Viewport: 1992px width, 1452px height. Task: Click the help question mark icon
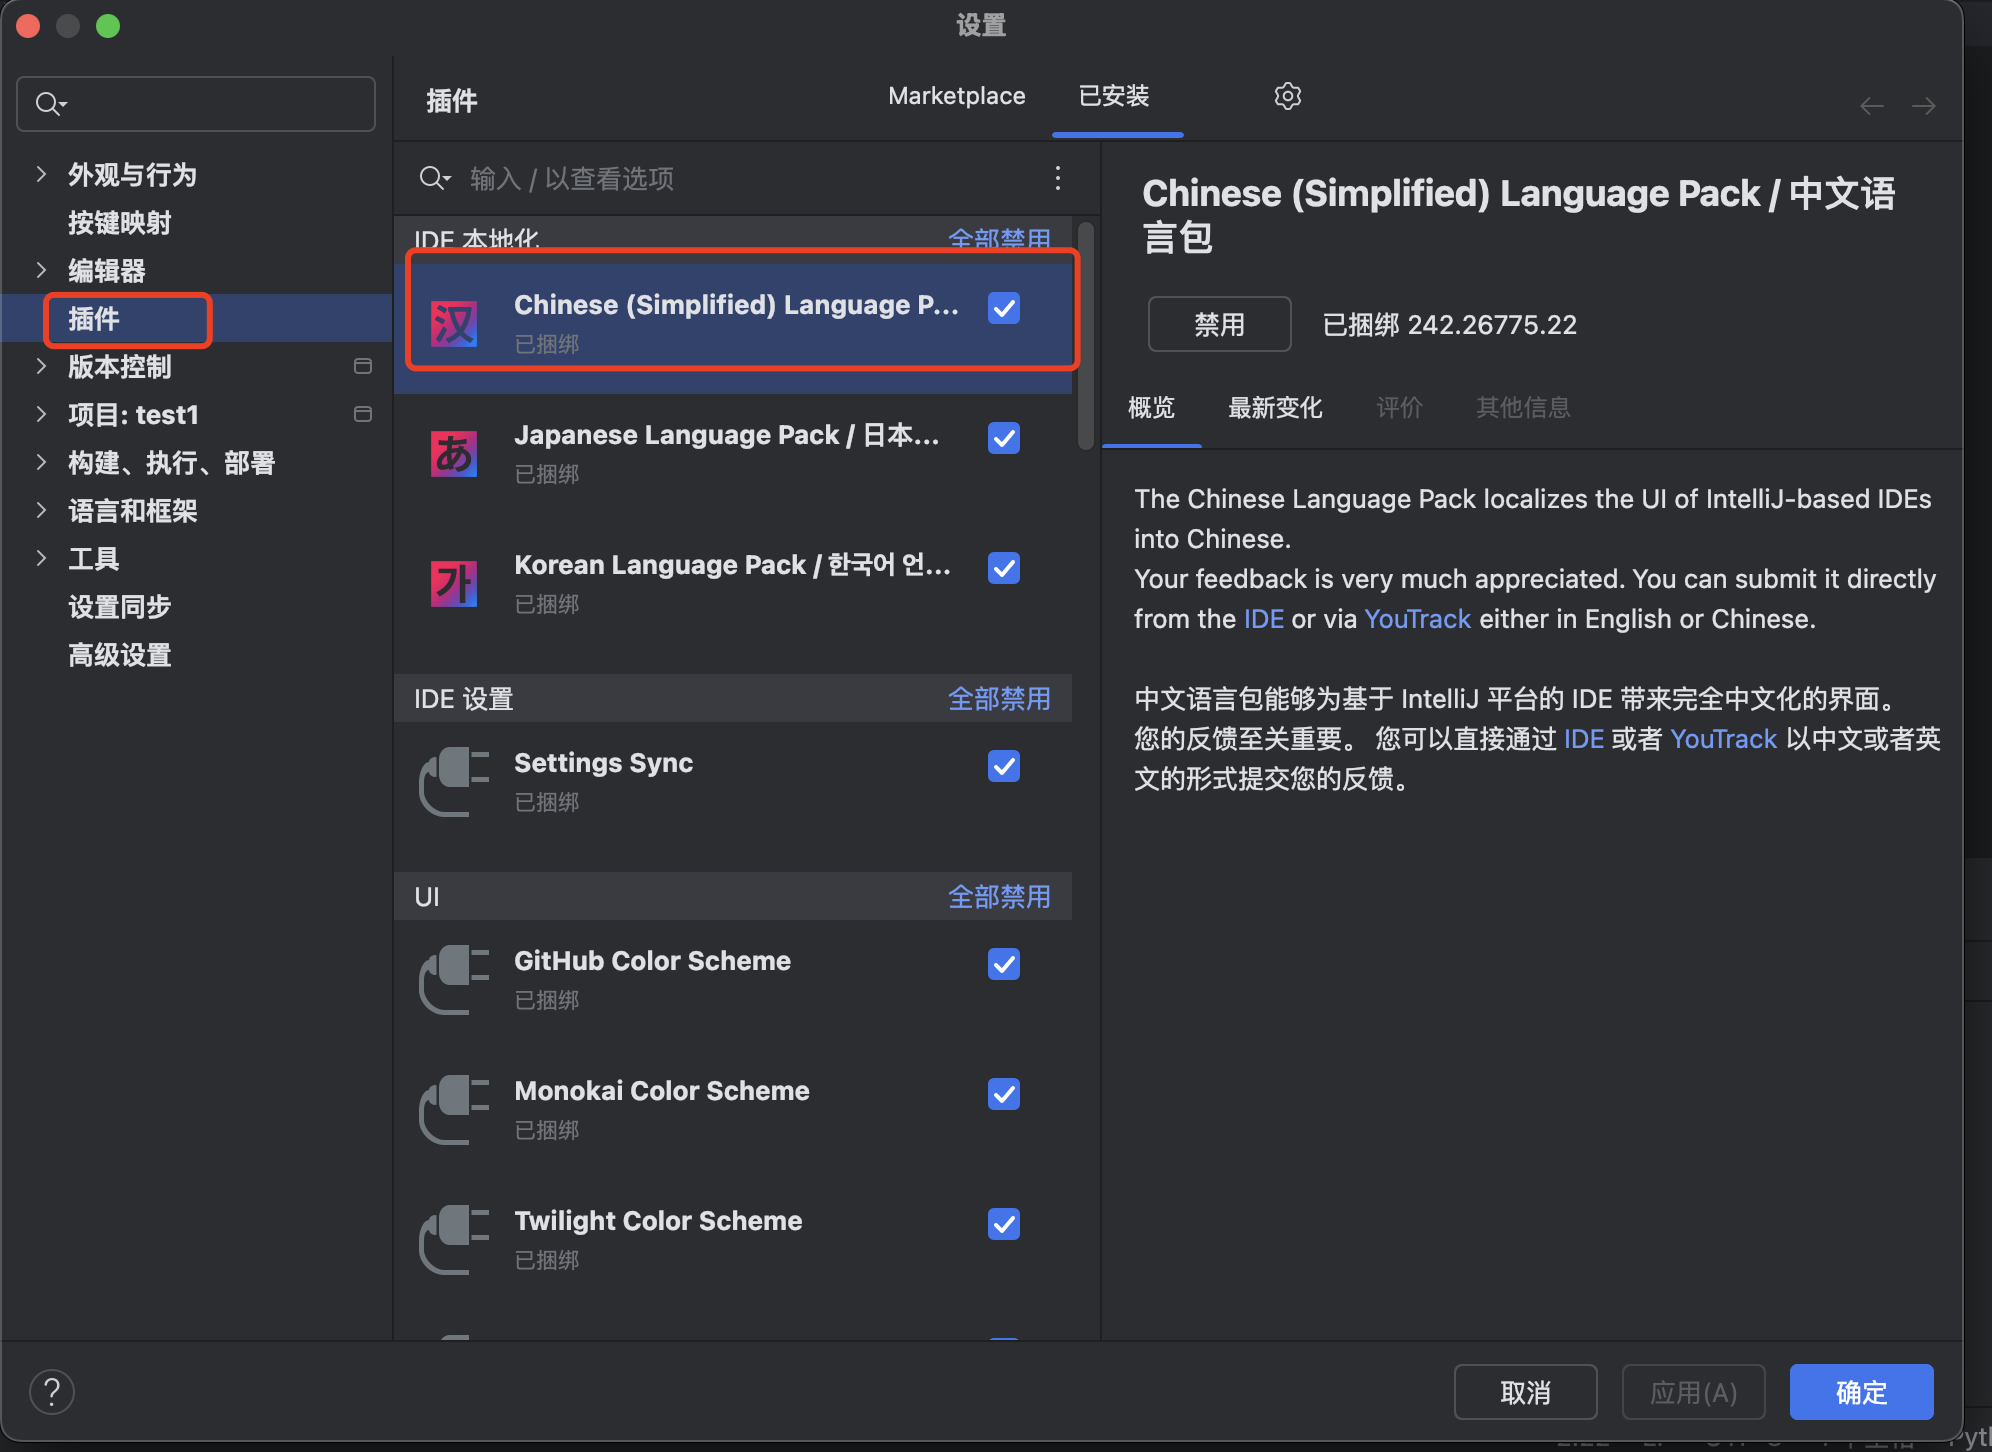coord(52,1391)
